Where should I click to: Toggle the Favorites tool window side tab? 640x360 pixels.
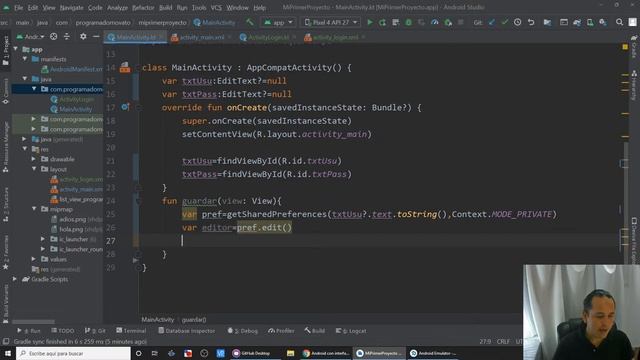tap(6, 253)
